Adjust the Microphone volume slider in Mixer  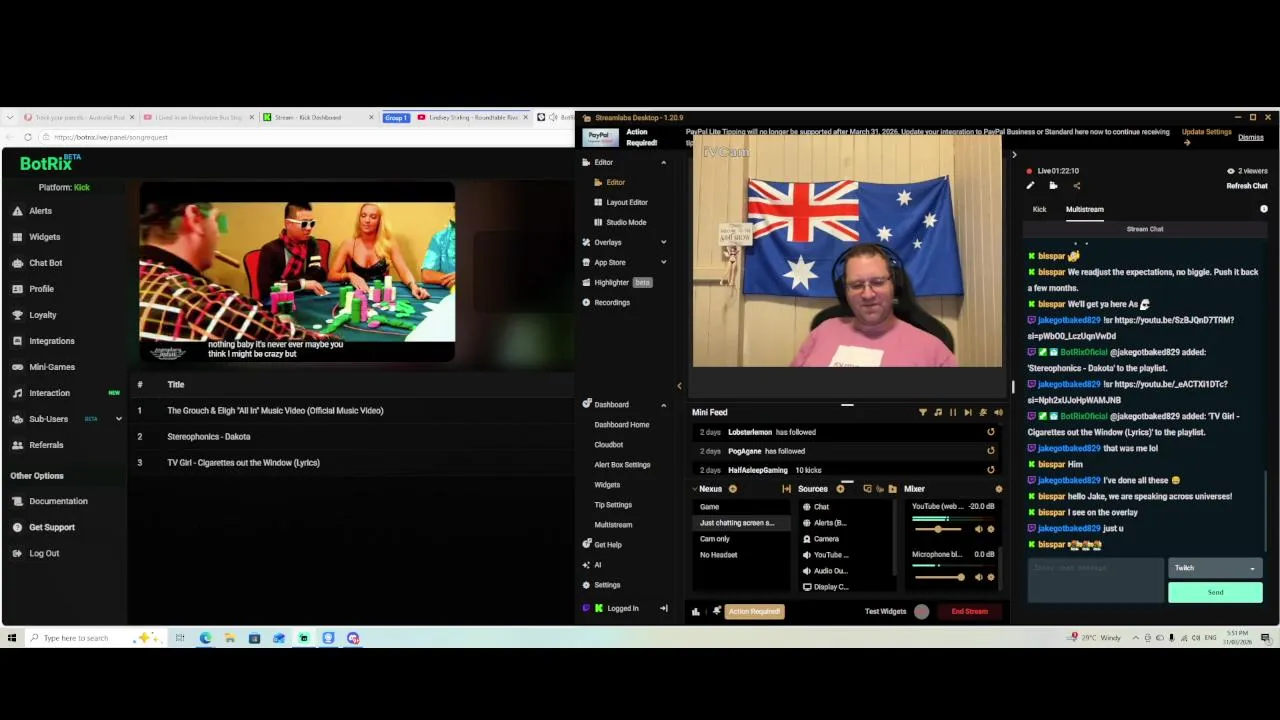coord(938,577)
